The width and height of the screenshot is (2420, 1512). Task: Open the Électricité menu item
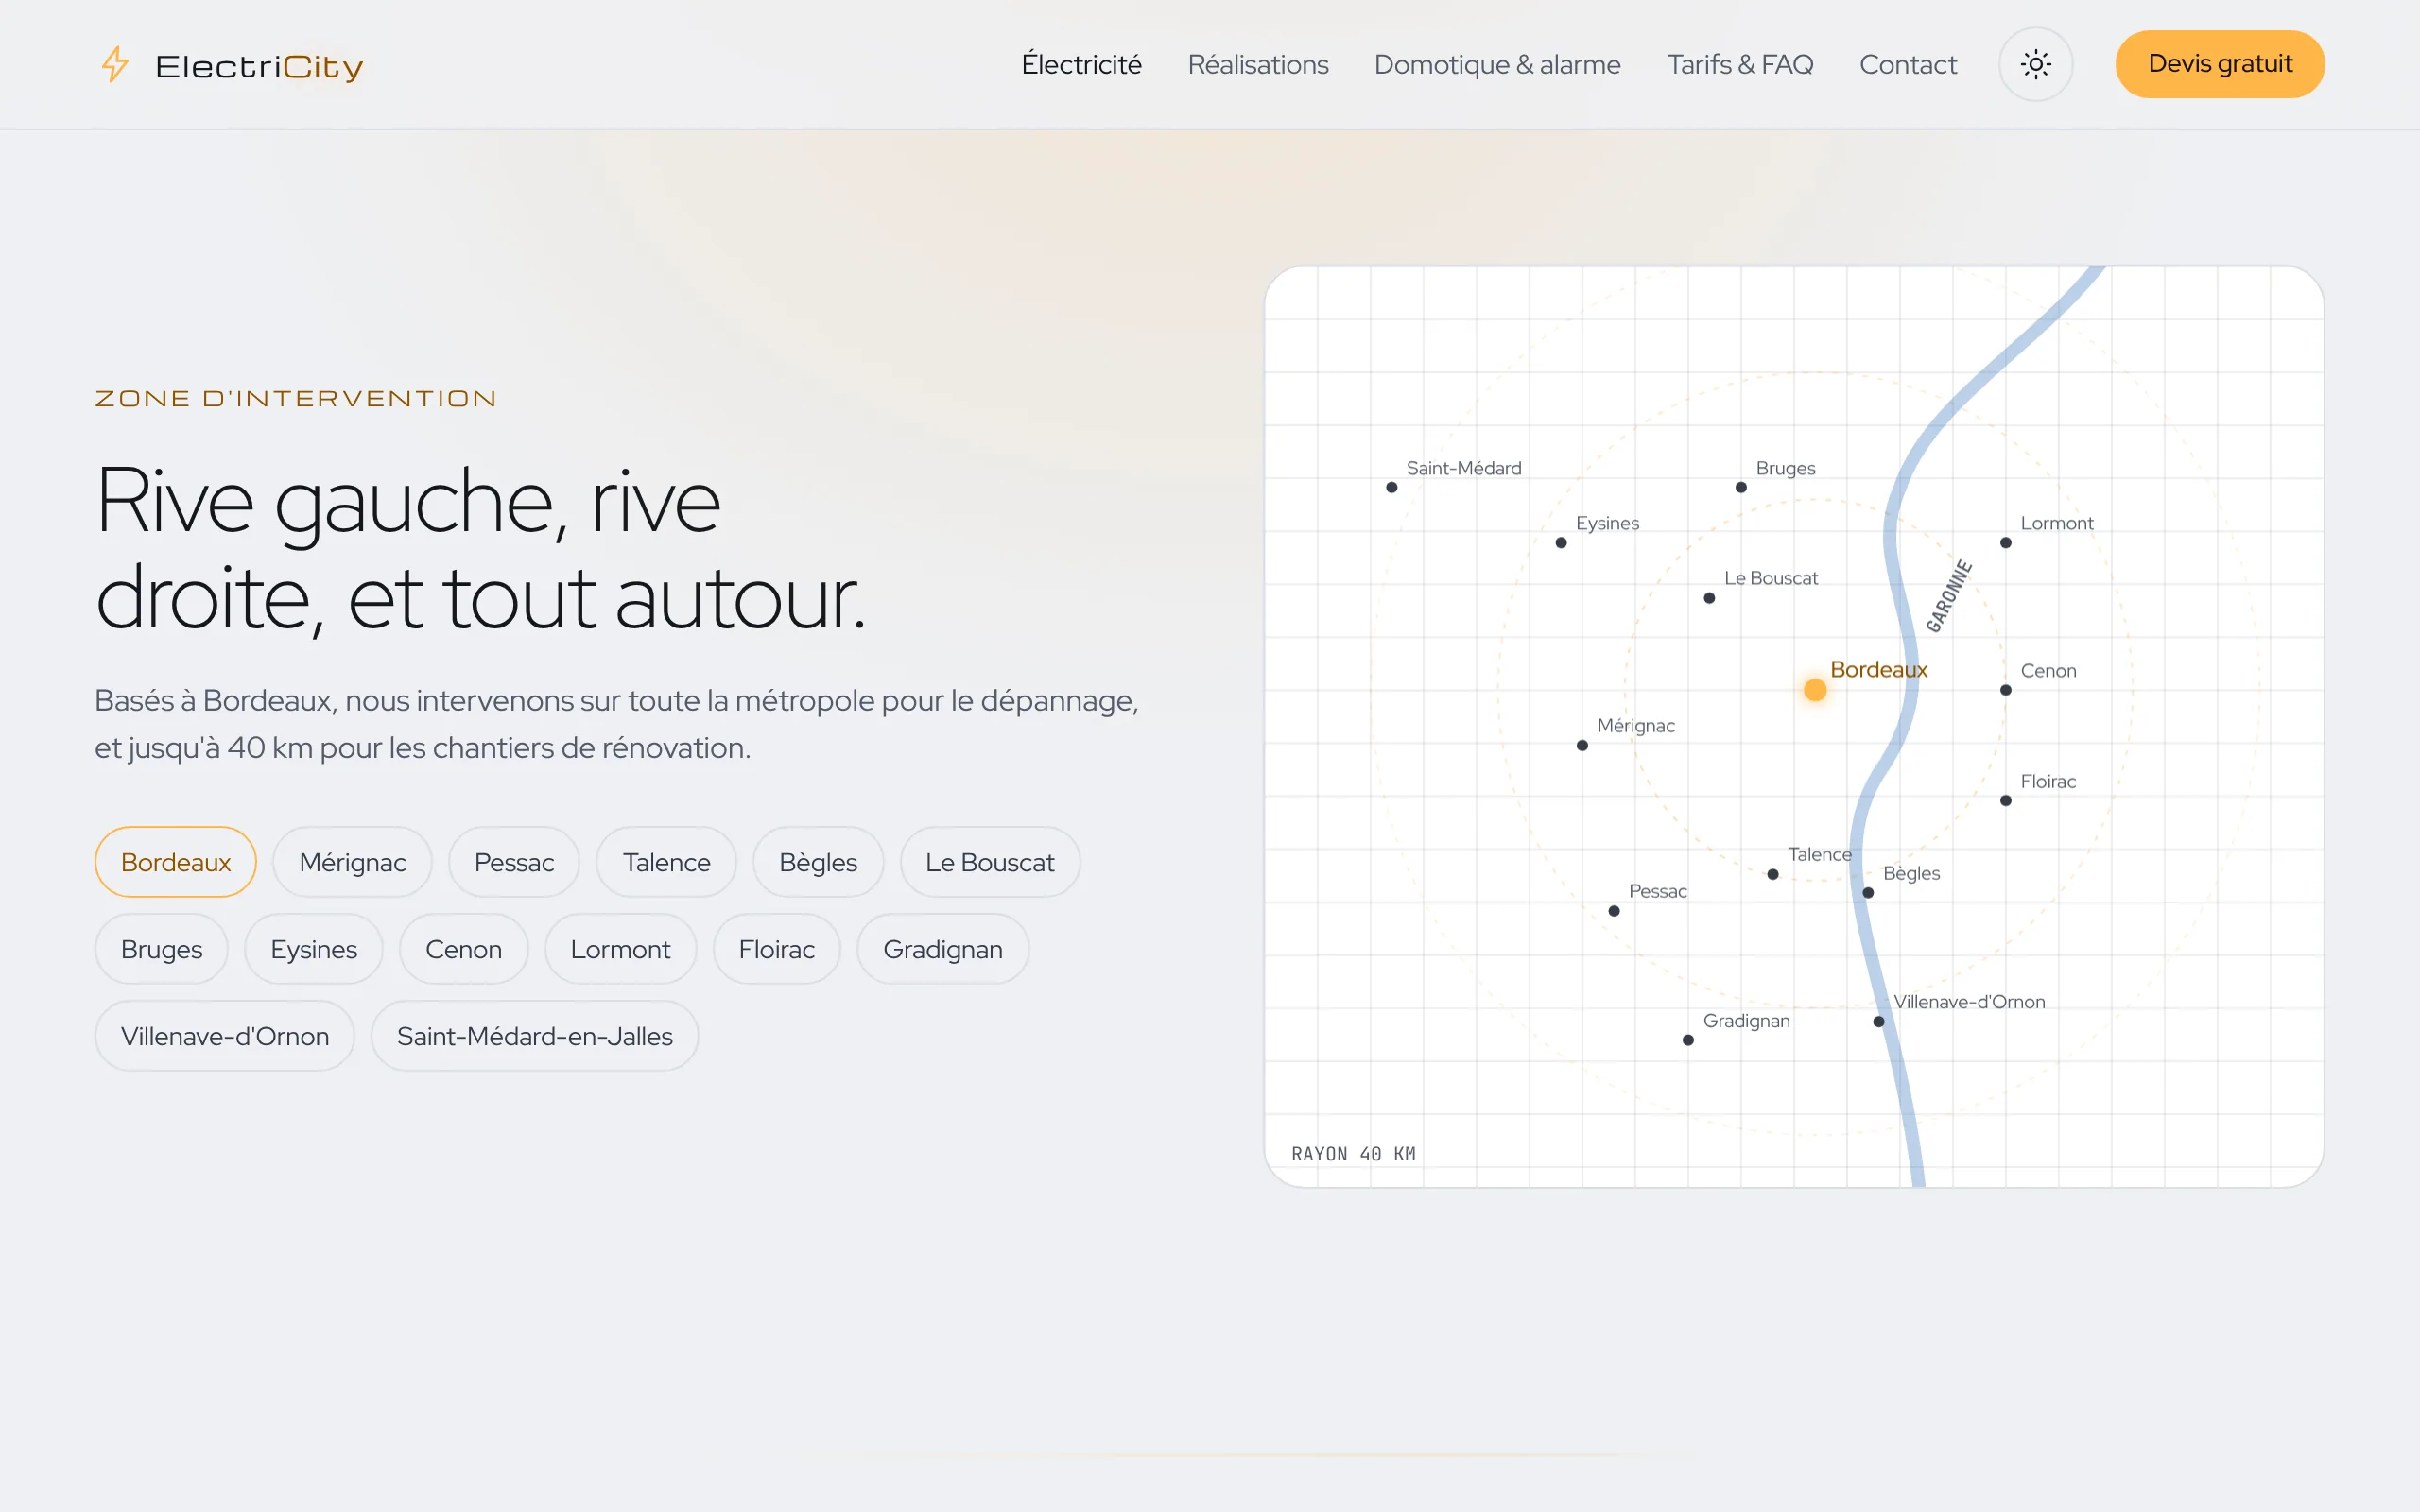(x=1081, y=64)
